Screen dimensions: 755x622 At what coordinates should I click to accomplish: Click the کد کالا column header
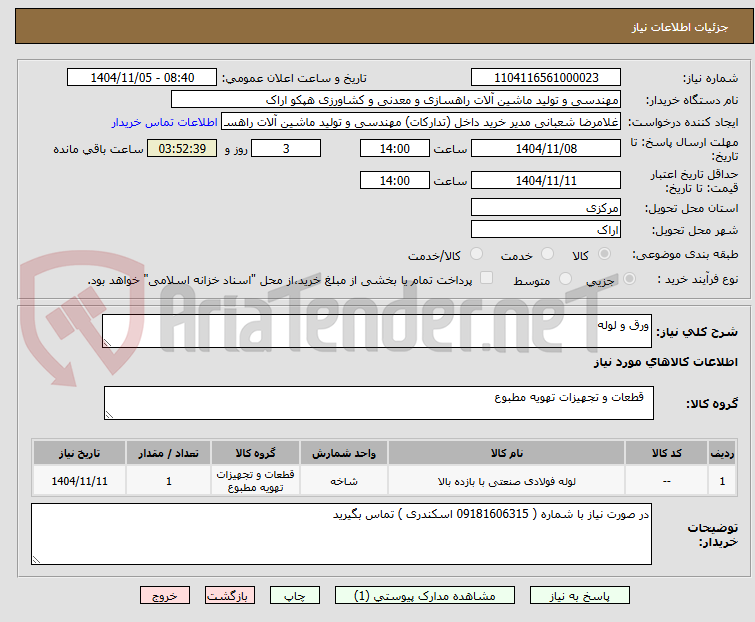(666, 453)
